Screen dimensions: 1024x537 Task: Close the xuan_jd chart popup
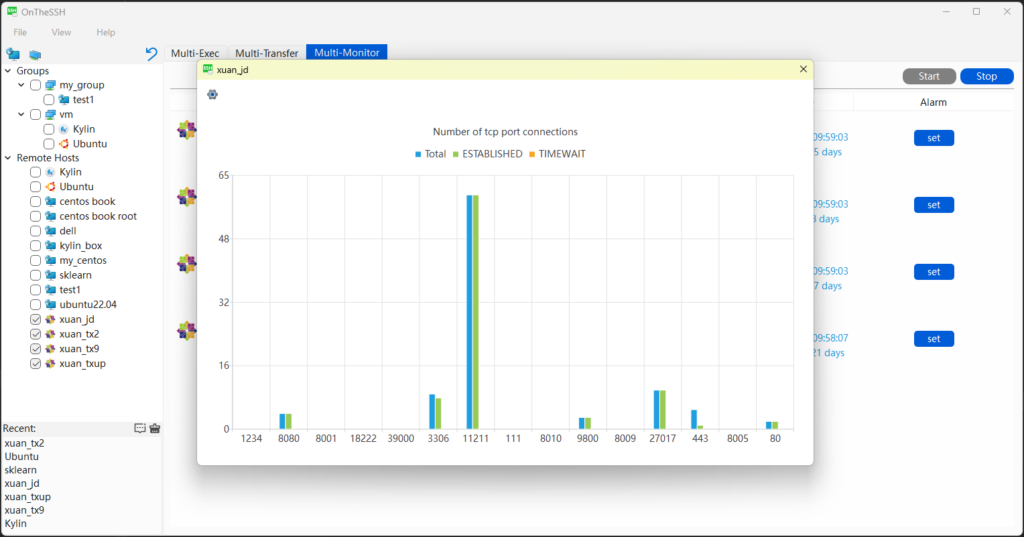[x=803, y=69]
